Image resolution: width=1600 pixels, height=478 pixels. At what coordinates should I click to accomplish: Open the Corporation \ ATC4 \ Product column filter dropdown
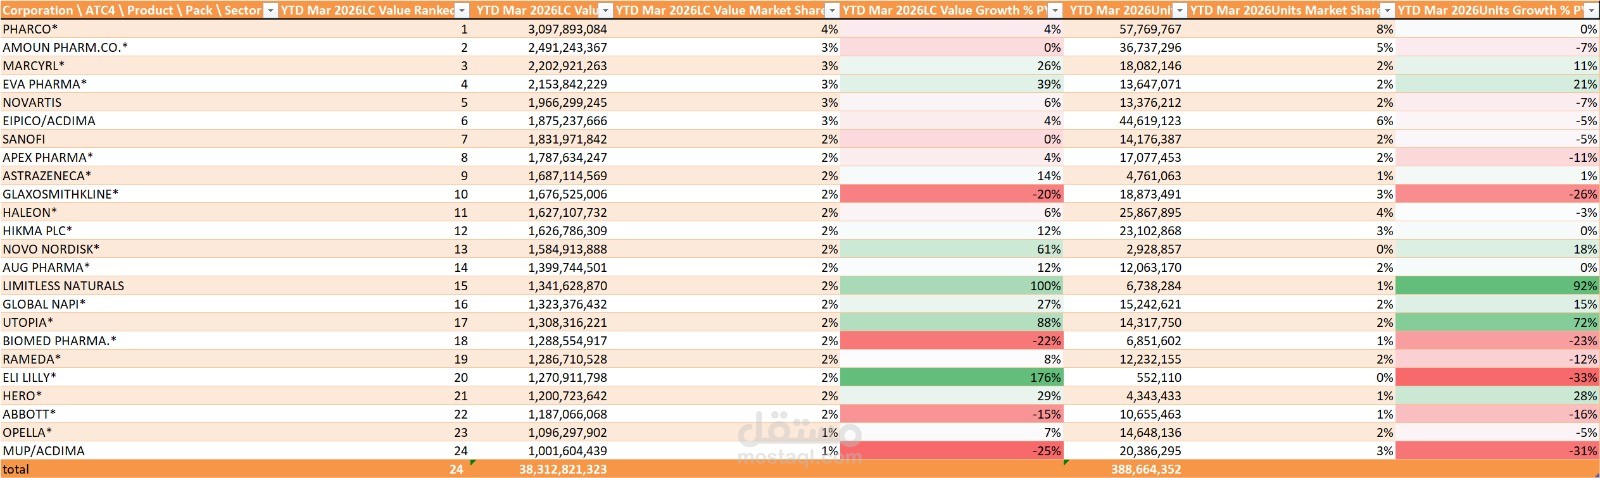tap(270, 10)
